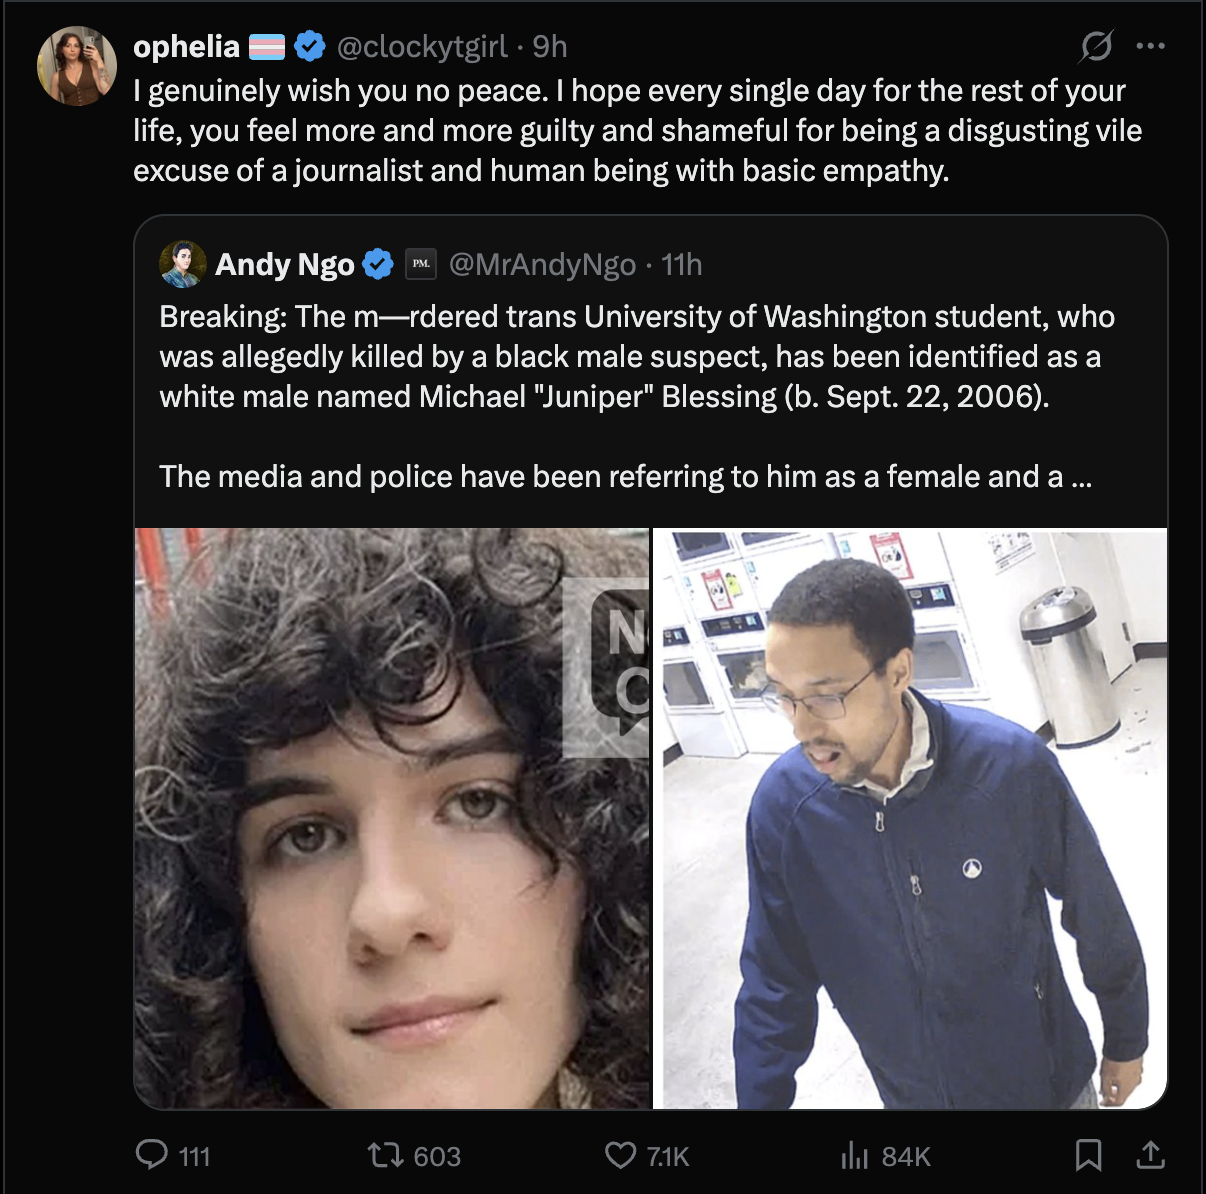Click the PM affiliation badge icon

tap(421, 264)
